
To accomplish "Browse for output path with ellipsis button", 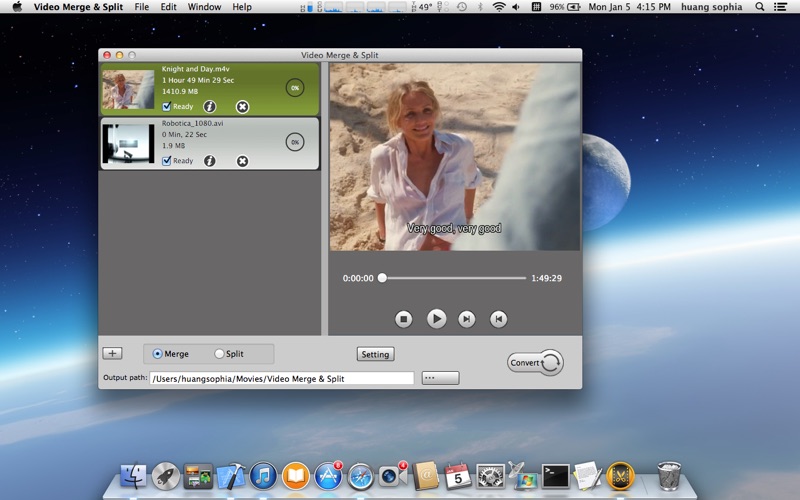I will (x=440, y=378).
